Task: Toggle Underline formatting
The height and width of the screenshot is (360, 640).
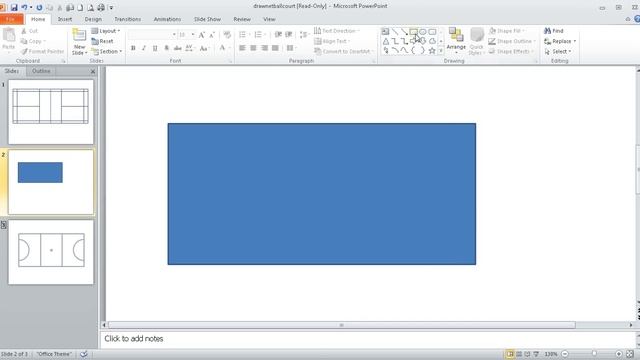Action: 155,48
